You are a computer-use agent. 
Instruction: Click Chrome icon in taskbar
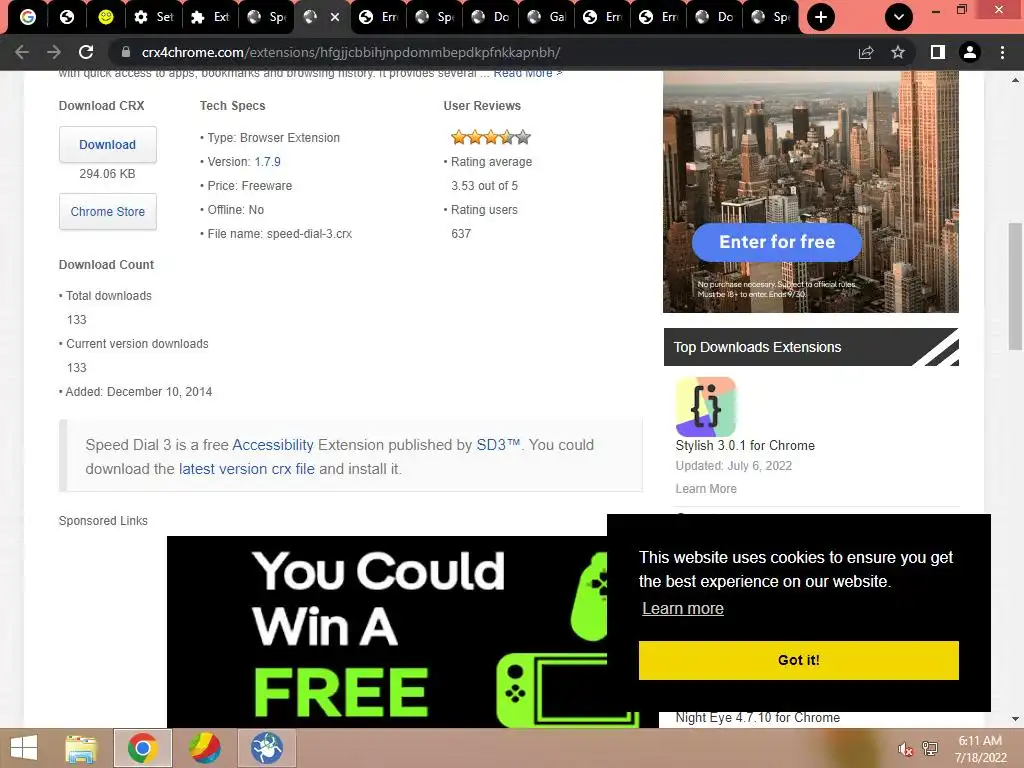pyautogui.click(x=142, y=748)
